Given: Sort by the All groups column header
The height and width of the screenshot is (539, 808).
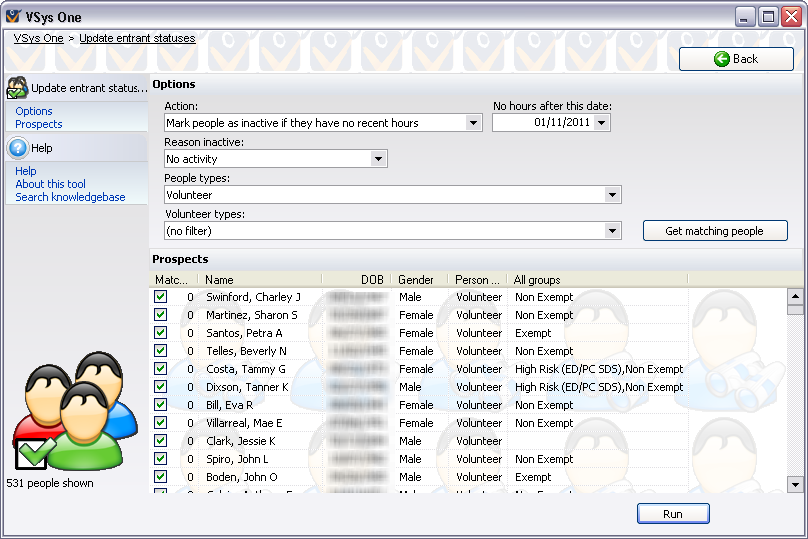Looking at the screenshot, I should (x=598, y=280).
